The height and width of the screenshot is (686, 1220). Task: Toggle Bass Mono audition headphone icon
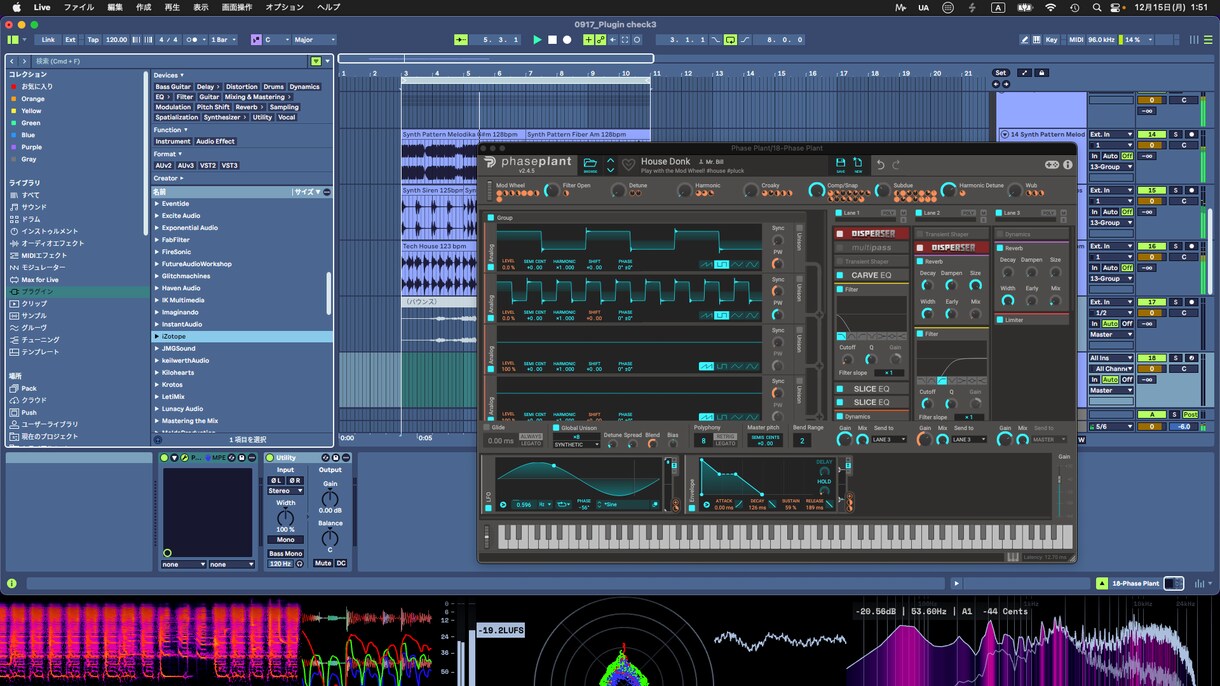[x=299, y=564]
